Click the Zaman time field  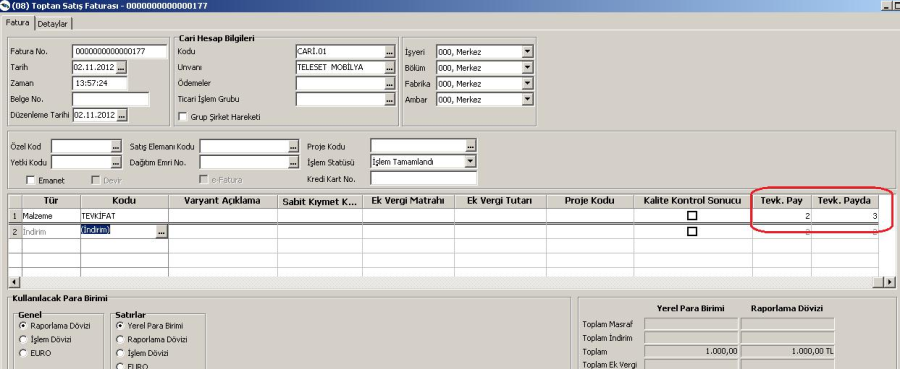[100, 83]
